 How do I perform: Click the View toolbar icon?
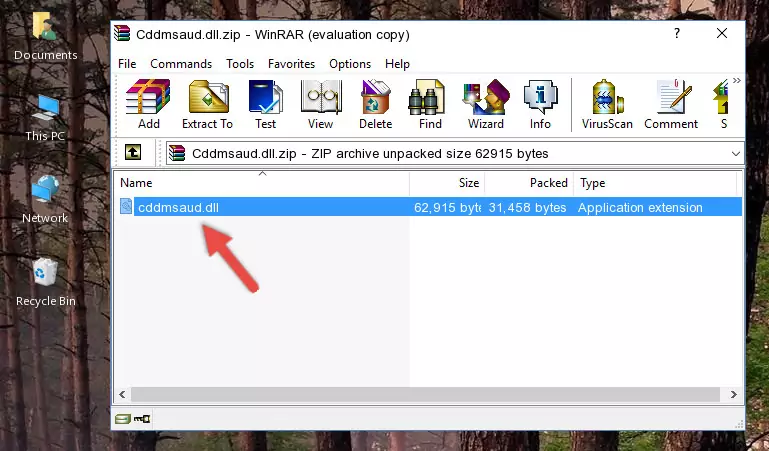(321, 104)
